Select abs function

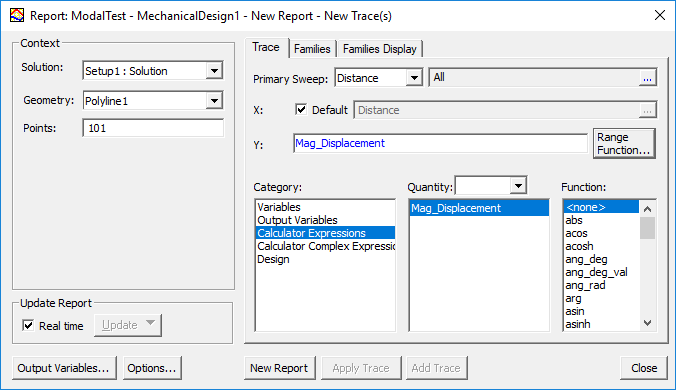(601, 220)
